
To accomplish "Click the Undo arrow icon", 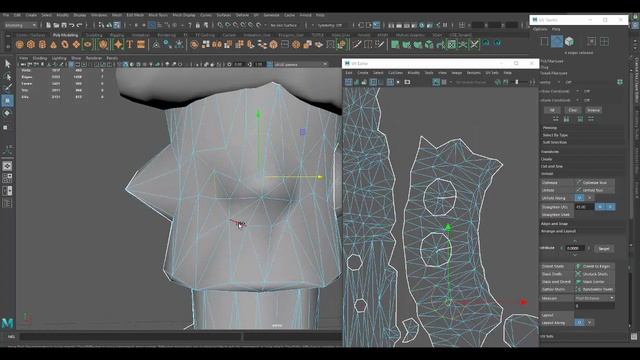I will click(x=71, y=25).
